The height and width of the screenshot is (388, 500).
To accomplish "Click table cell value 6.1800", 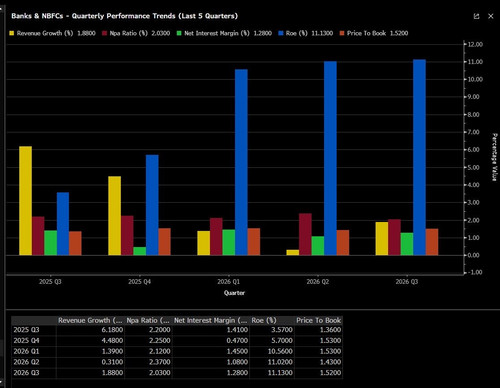I will coord(112,330).
